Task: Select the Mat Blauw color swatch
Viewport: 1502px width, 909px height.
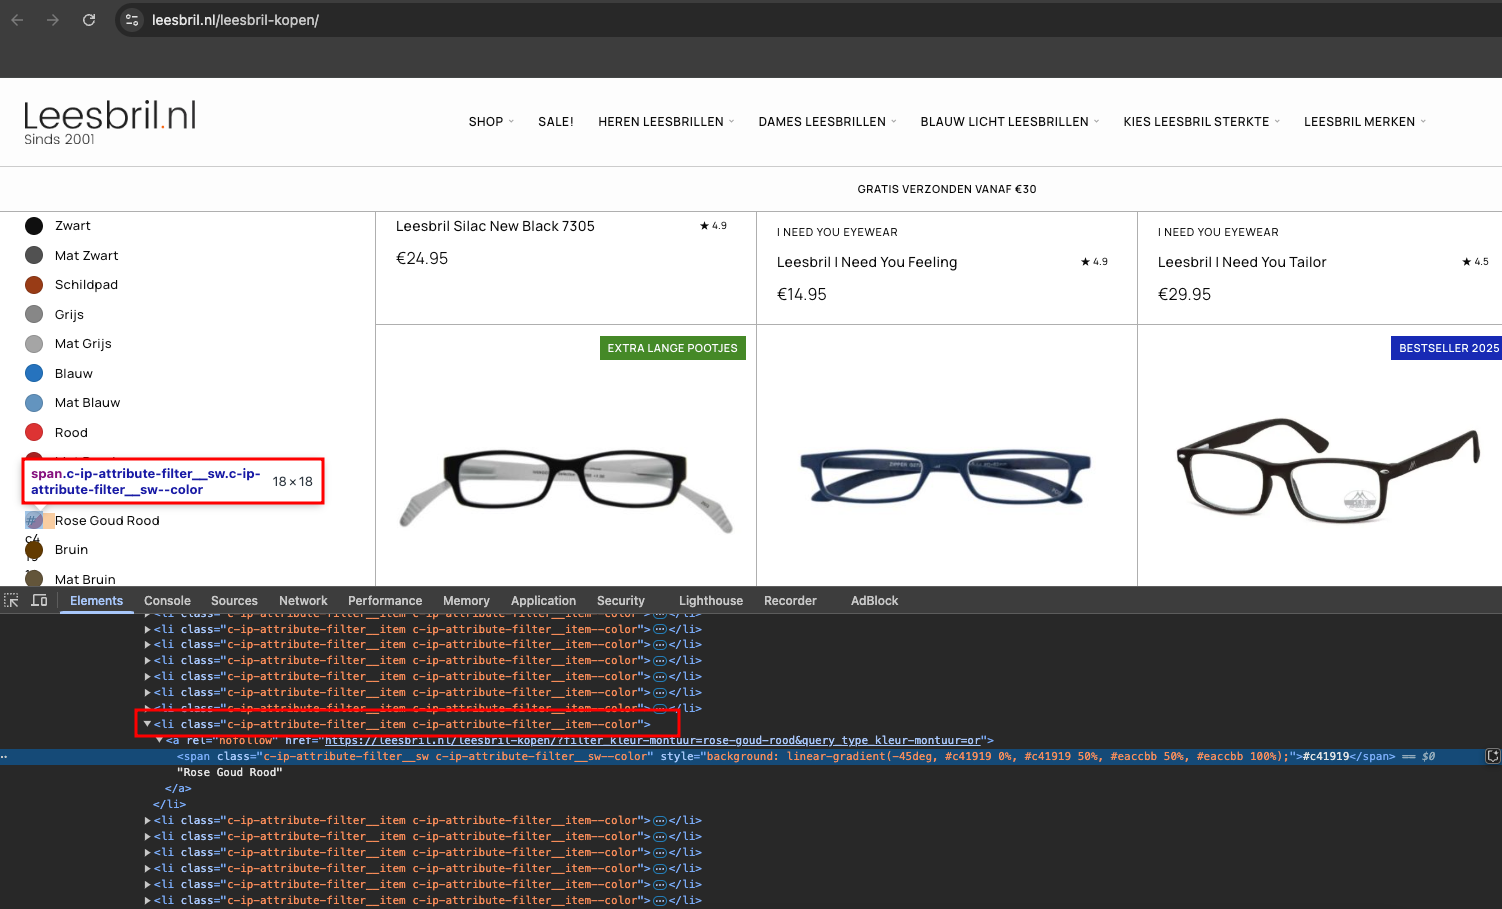Action: tap(34, 403)
